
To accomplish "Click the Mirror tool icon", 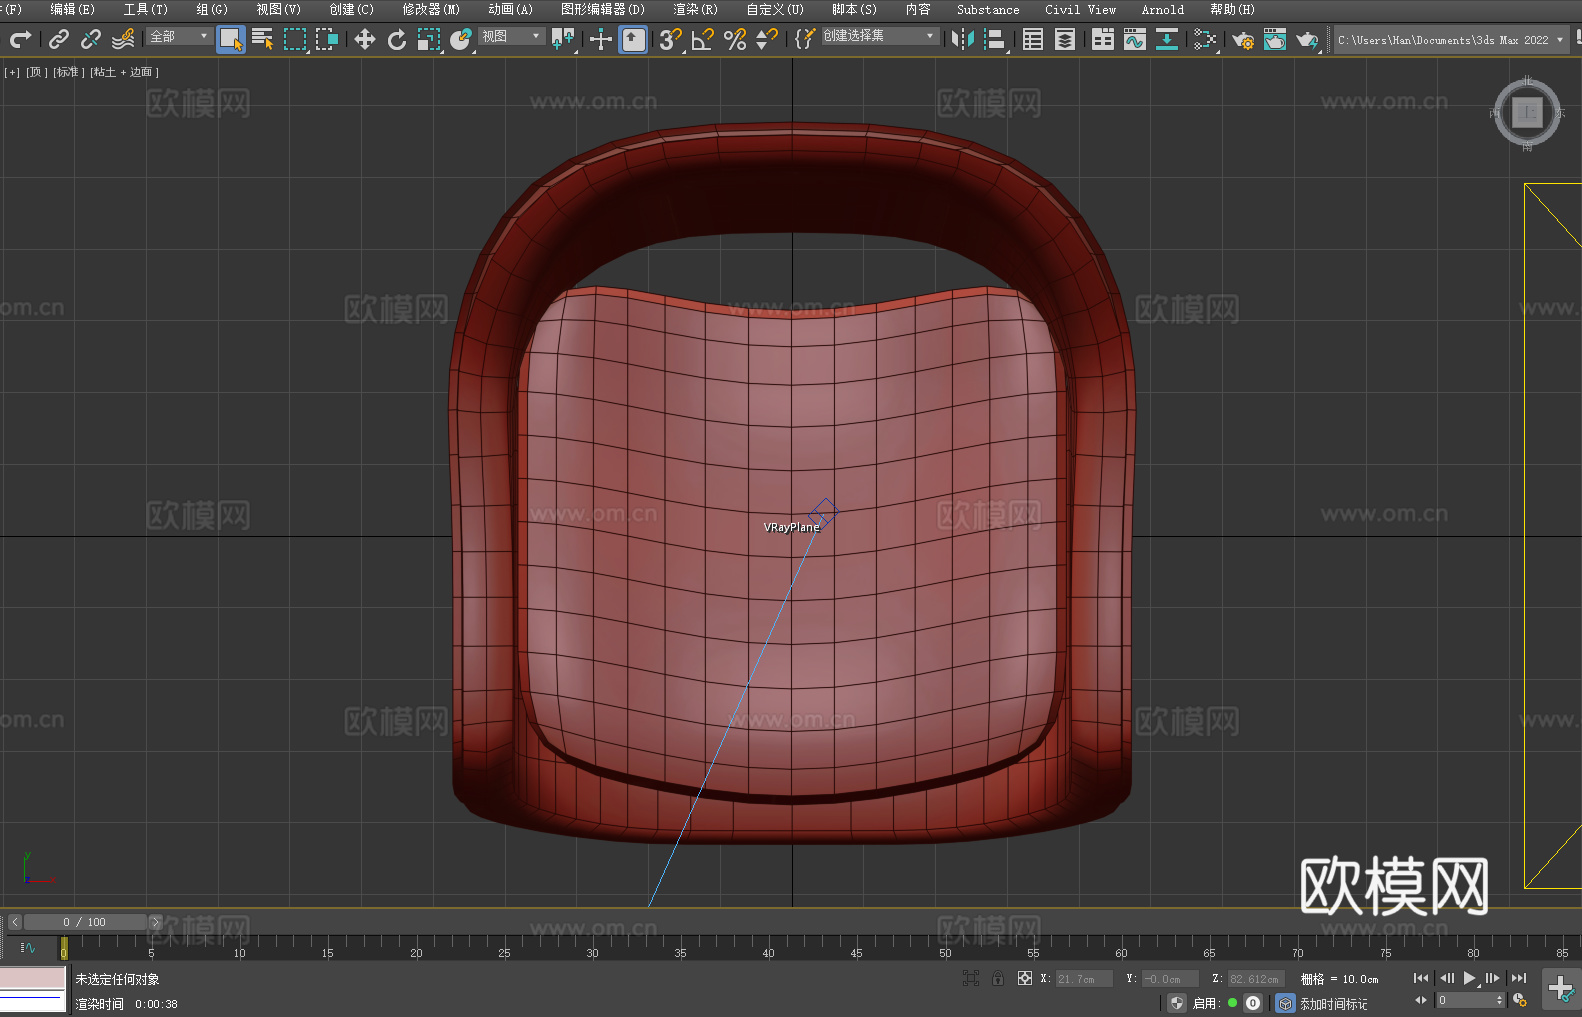I will [963, 39].
